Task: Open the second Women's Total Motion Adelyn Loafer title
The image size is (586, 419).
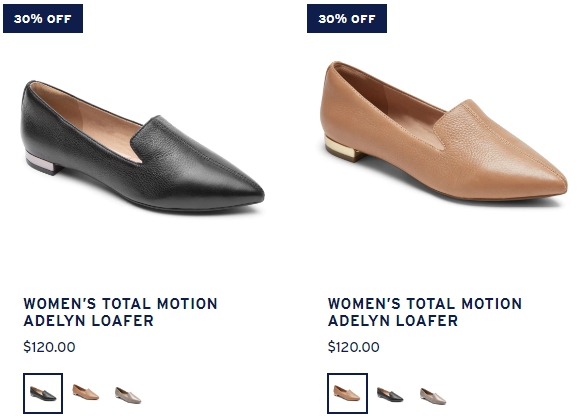Action: pyautogui.click(x=425, y=312)
